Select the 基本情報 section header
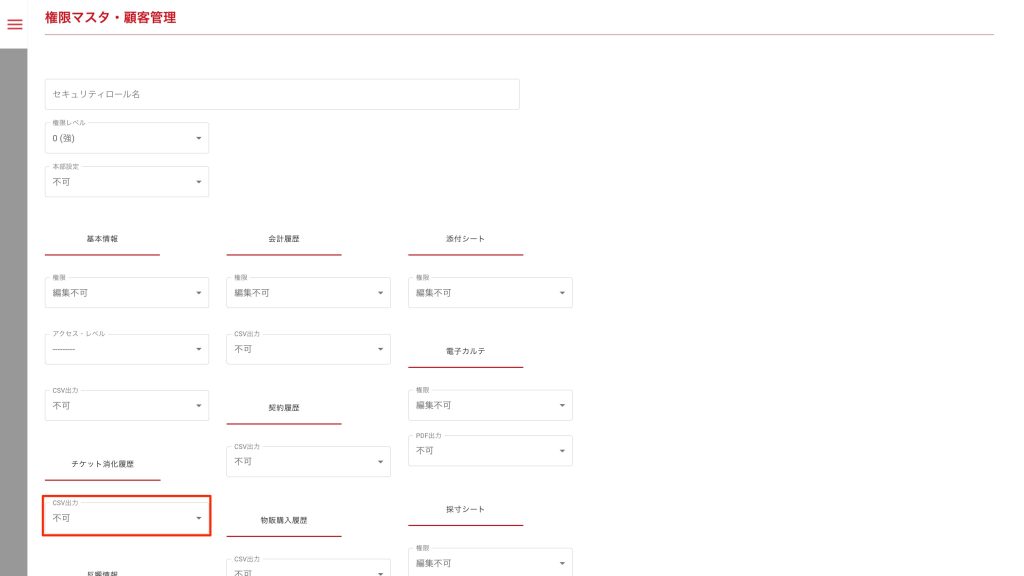The image size is (1024, 576). [102, 240]
